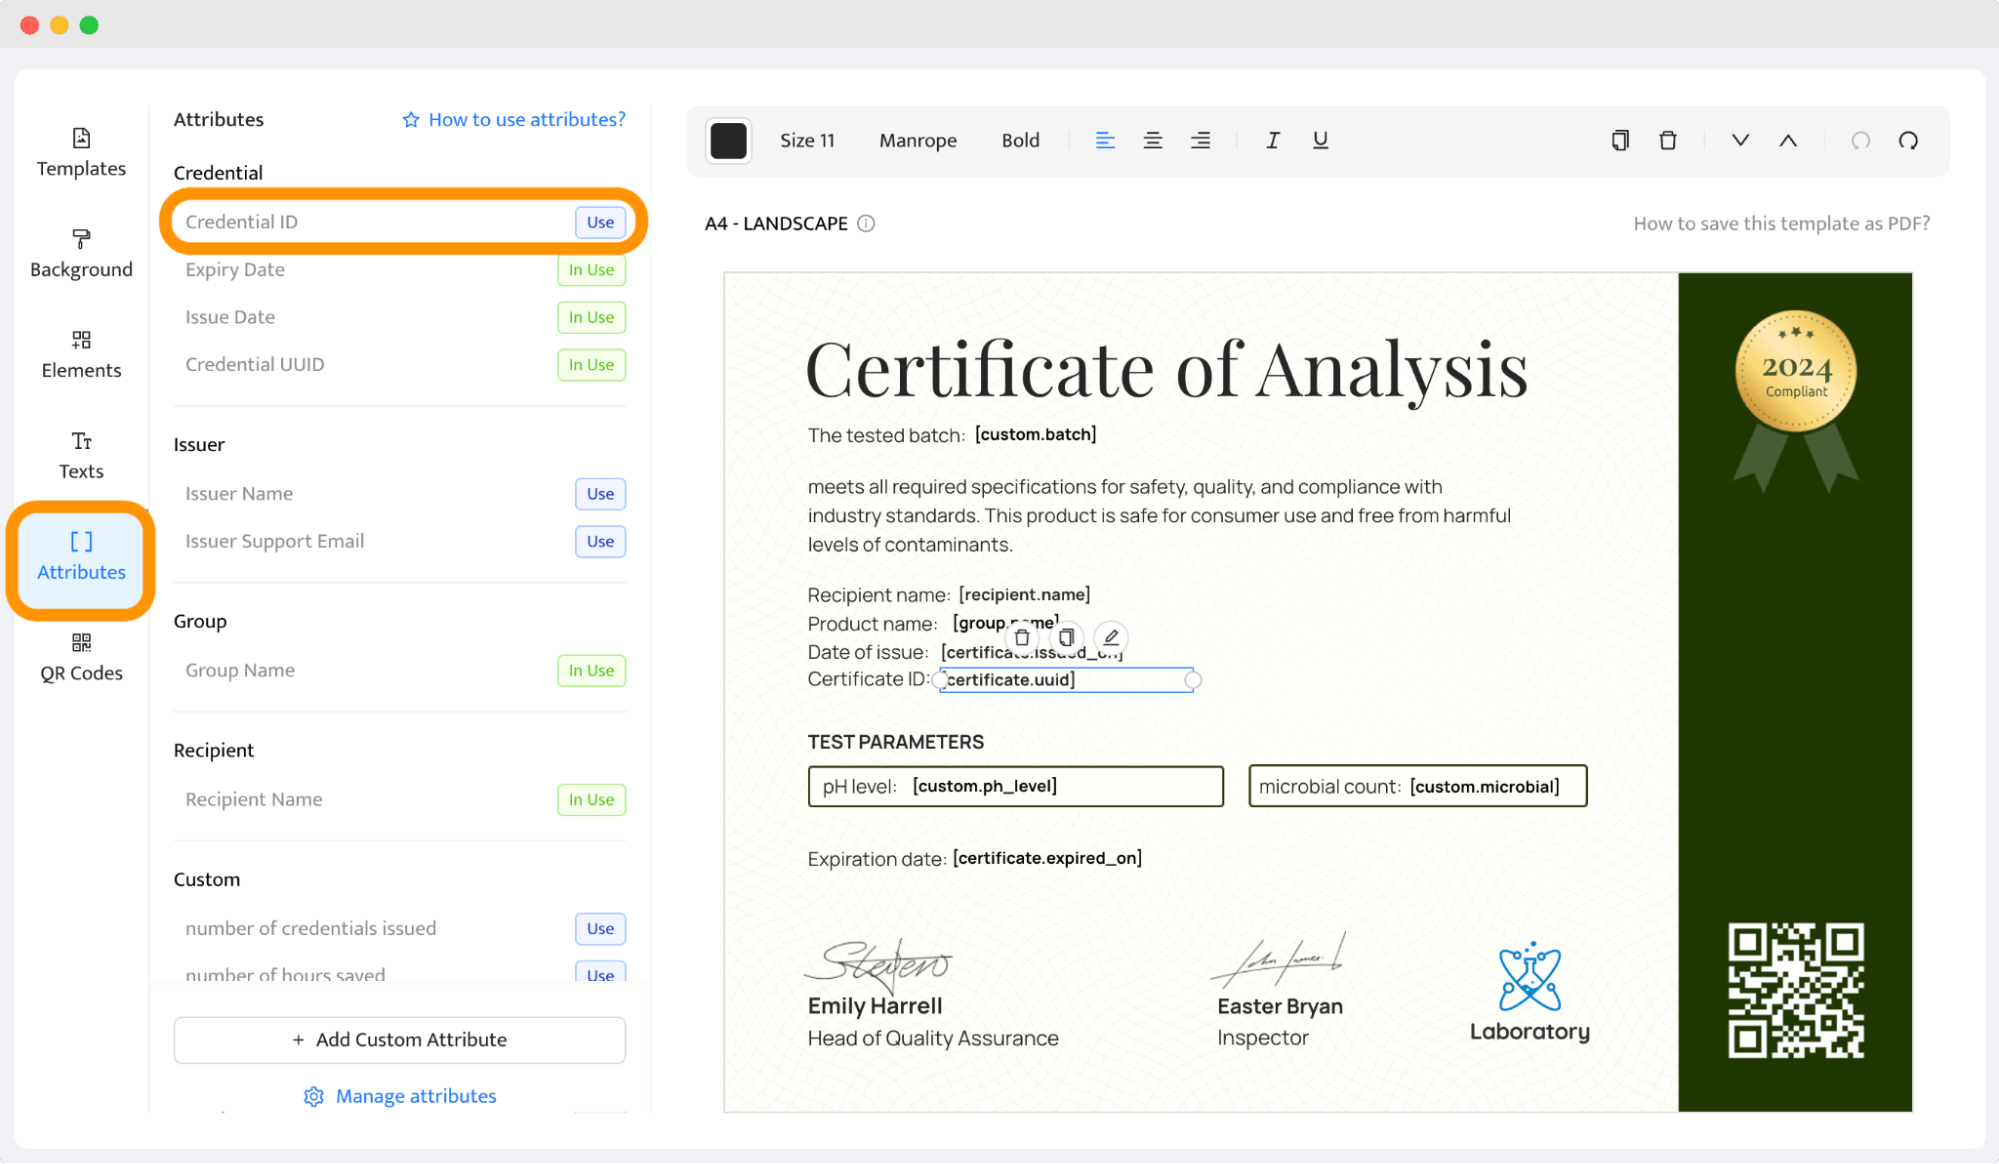The width and height of the screenshot is (1999, 1164).
Task: Click the green macOS zoom button
Action: tap(89, 25)
